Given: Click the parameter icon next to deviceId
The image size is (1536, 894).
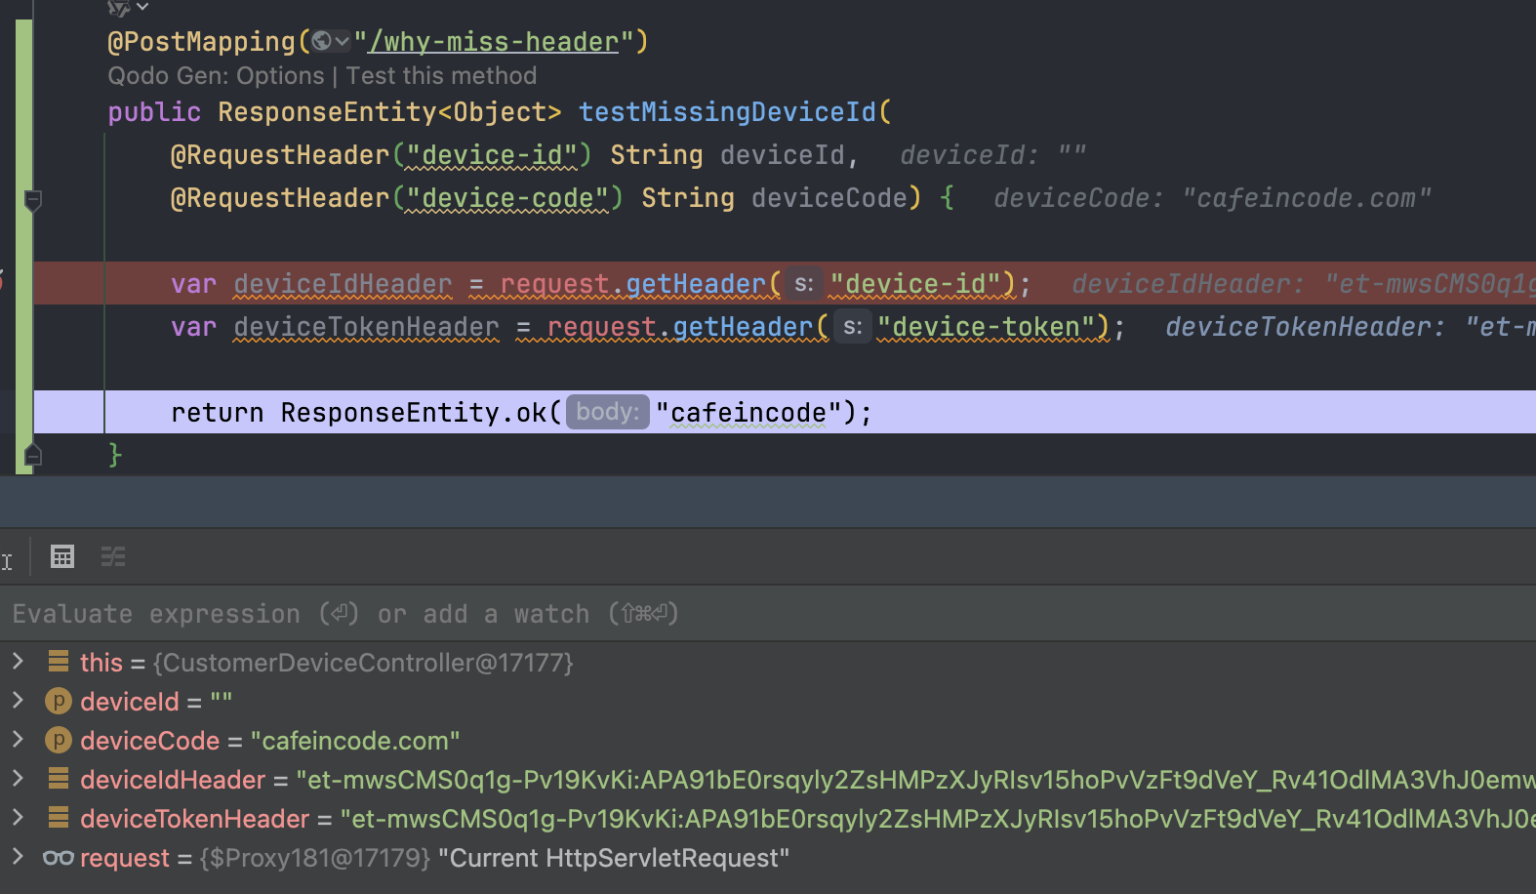Looking at the screenshot, I should tap(58, 702).
